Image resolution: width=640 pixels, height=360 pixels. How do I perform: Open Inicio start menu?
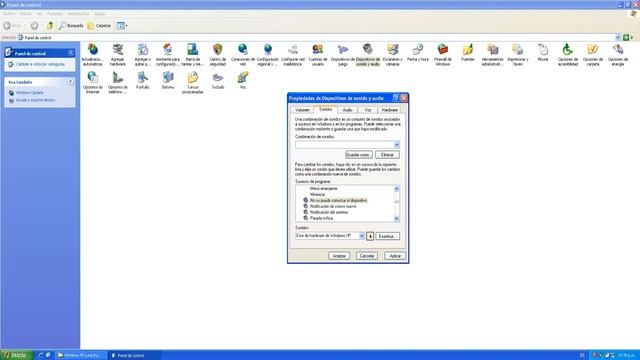pos(16,355)
